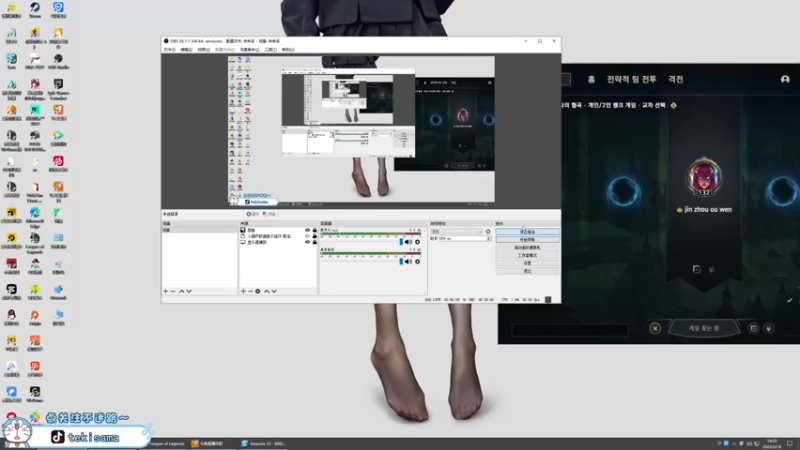The width and height of the screenshot is (800, 450).
Task: Open Microsoft Edge desktop shortcut
Action: (35, 216)
